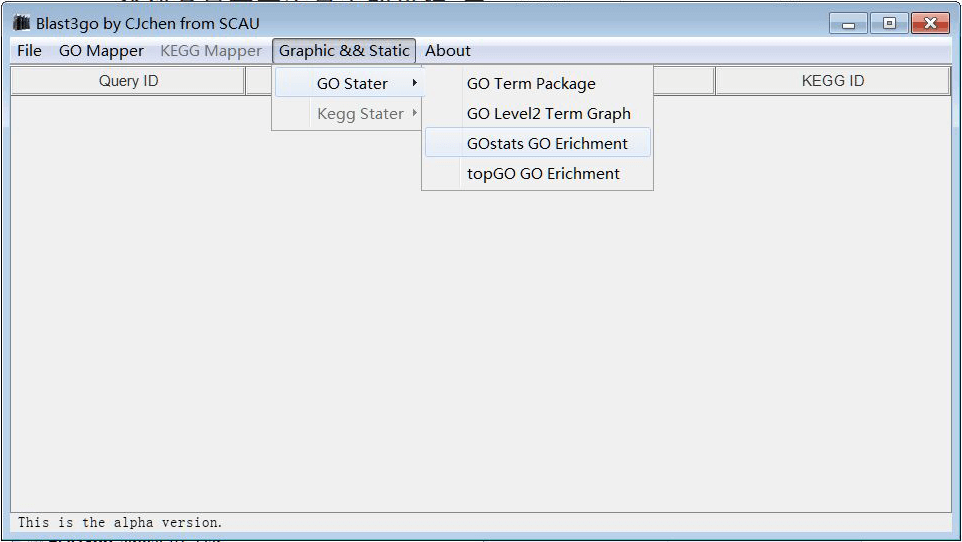This screenshot has height=542, width=962.
Task: Maximize the Blast3go window
Action: 889,23
